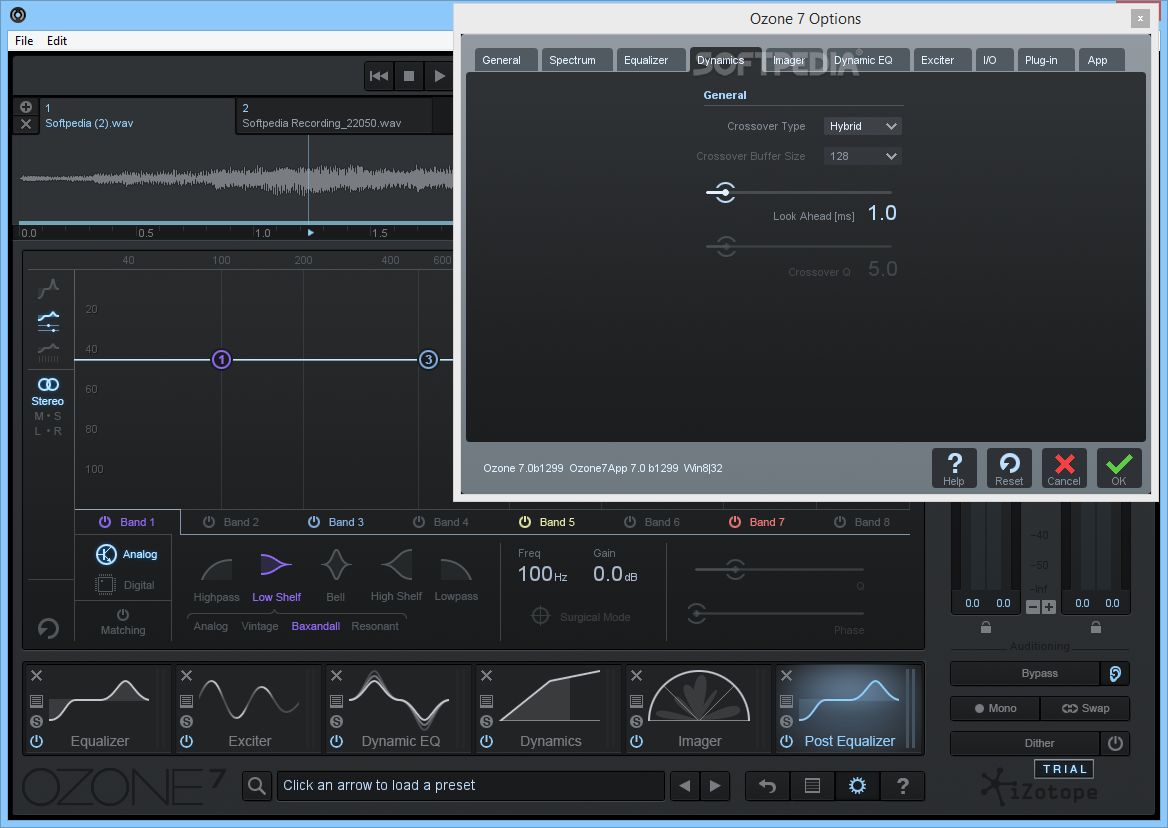
Task: Click the EQ reset circular arrow icon
Action: click(x=48, y=629)
